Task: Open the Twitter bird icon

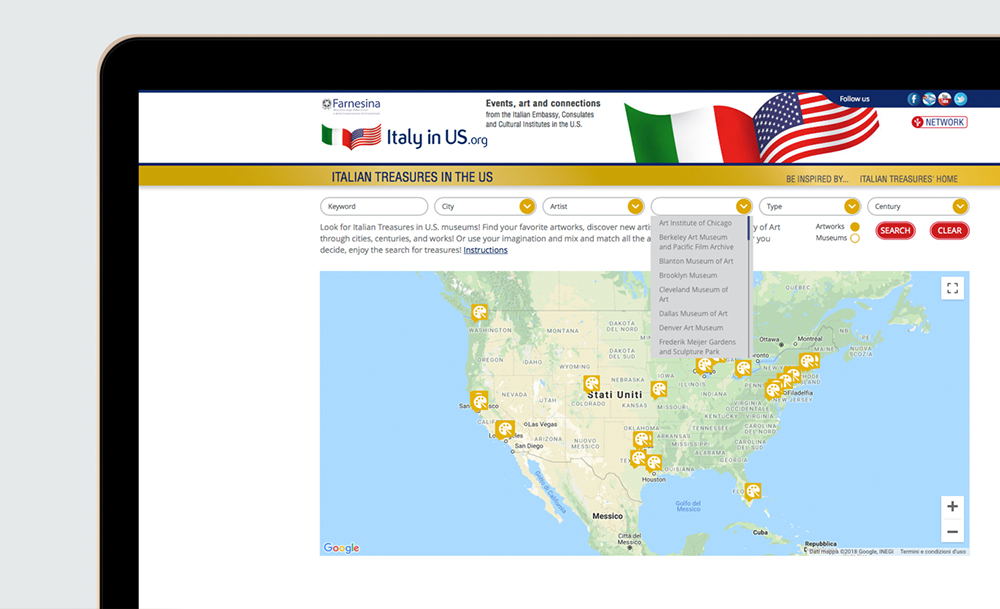Action: [960, 99]
